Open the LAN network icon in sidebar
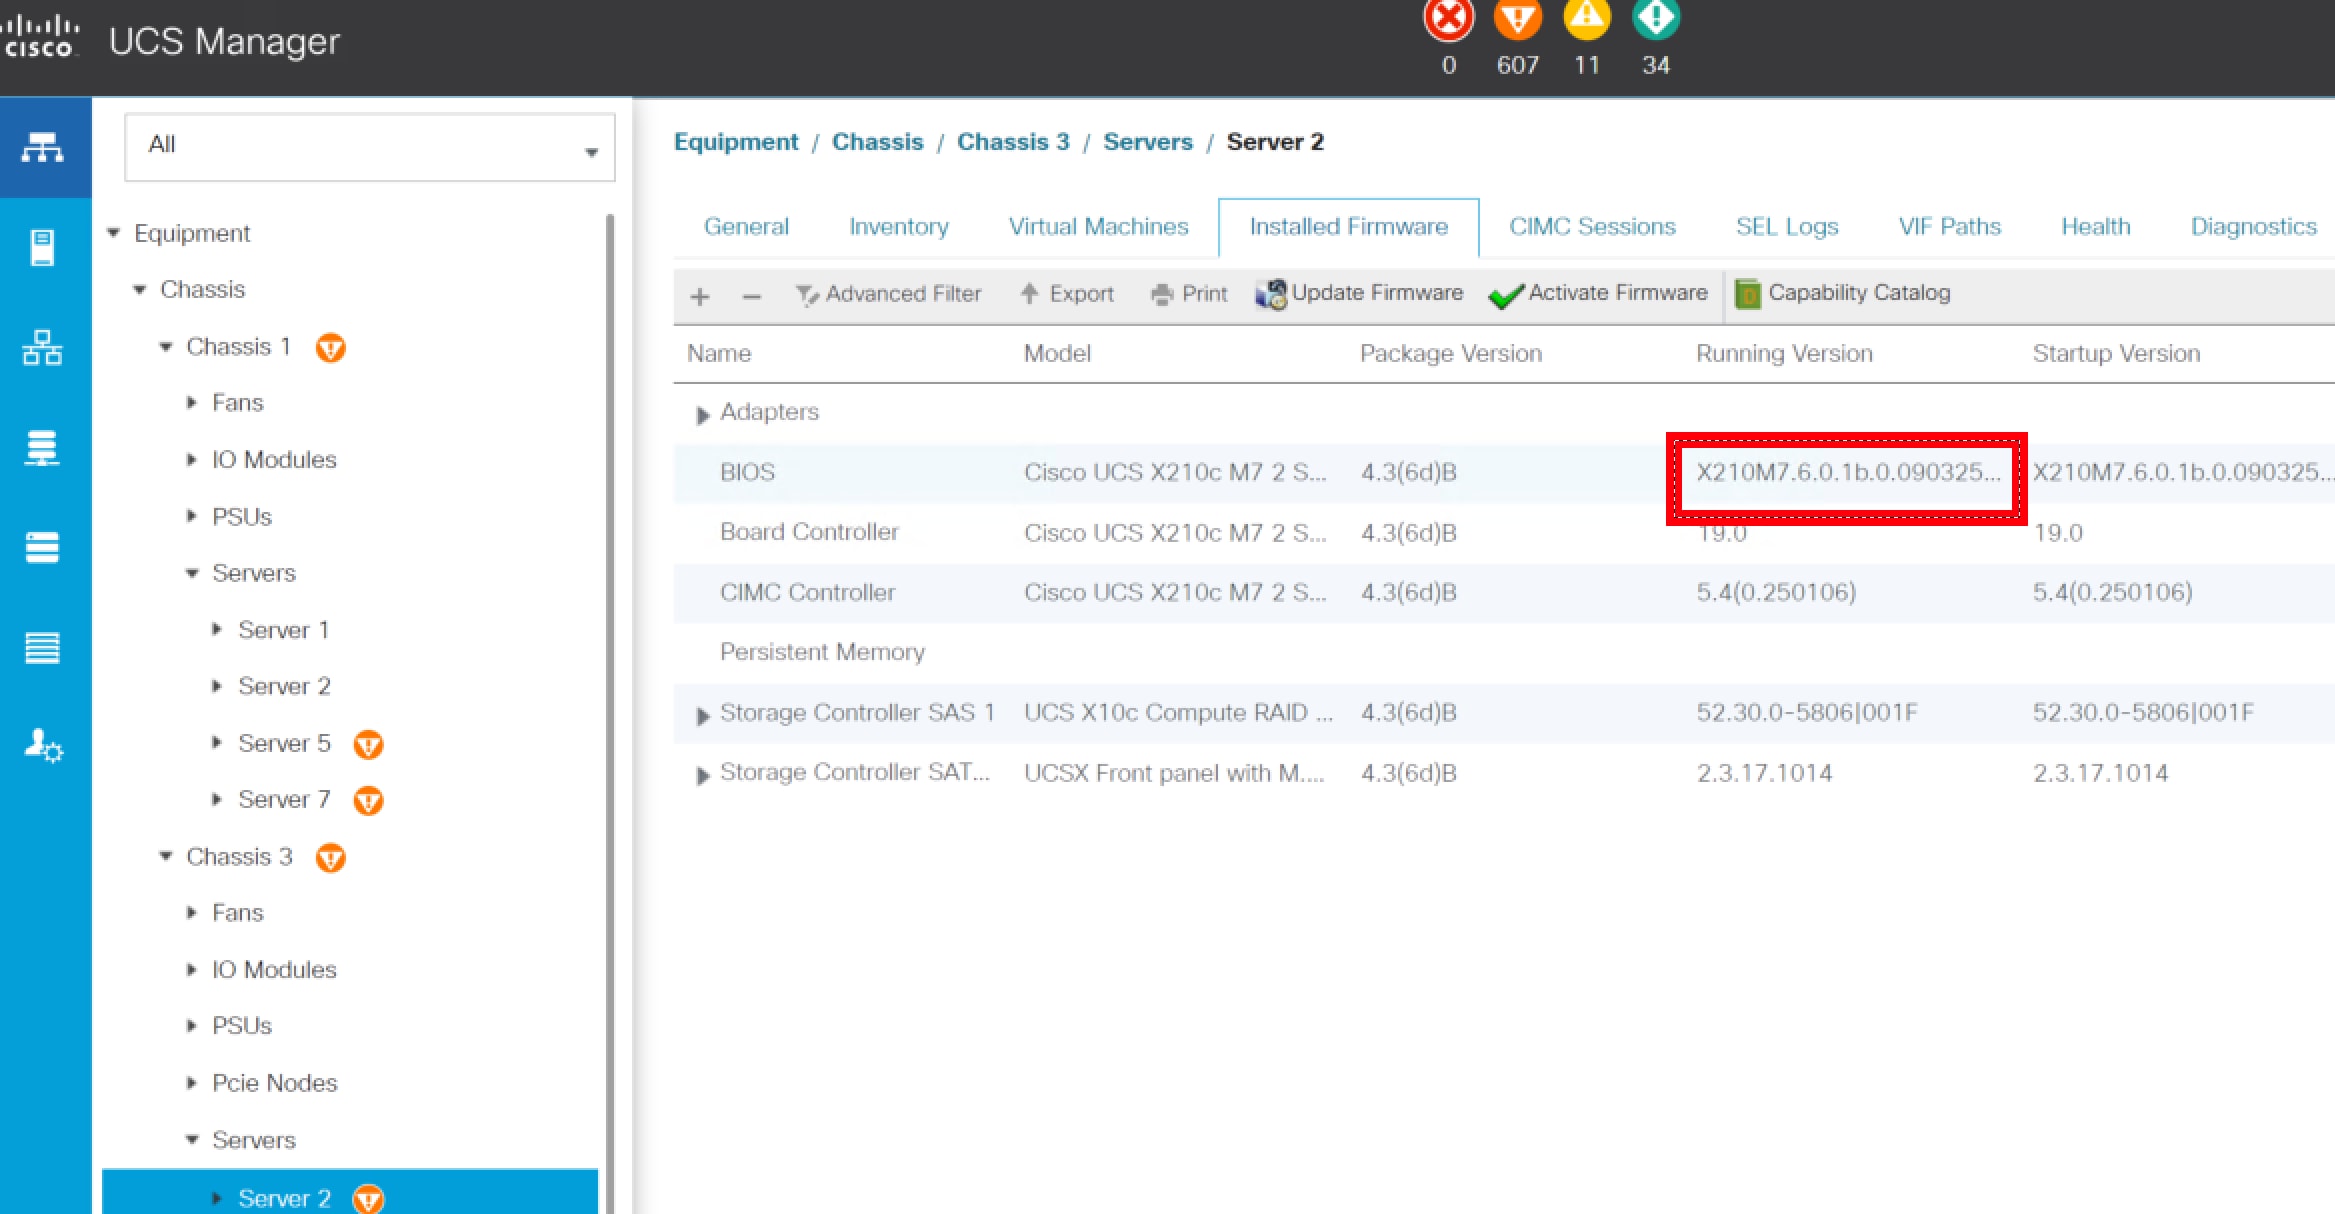The height and width of the screenshot is (1214, 2335). [x=42, y=347]
